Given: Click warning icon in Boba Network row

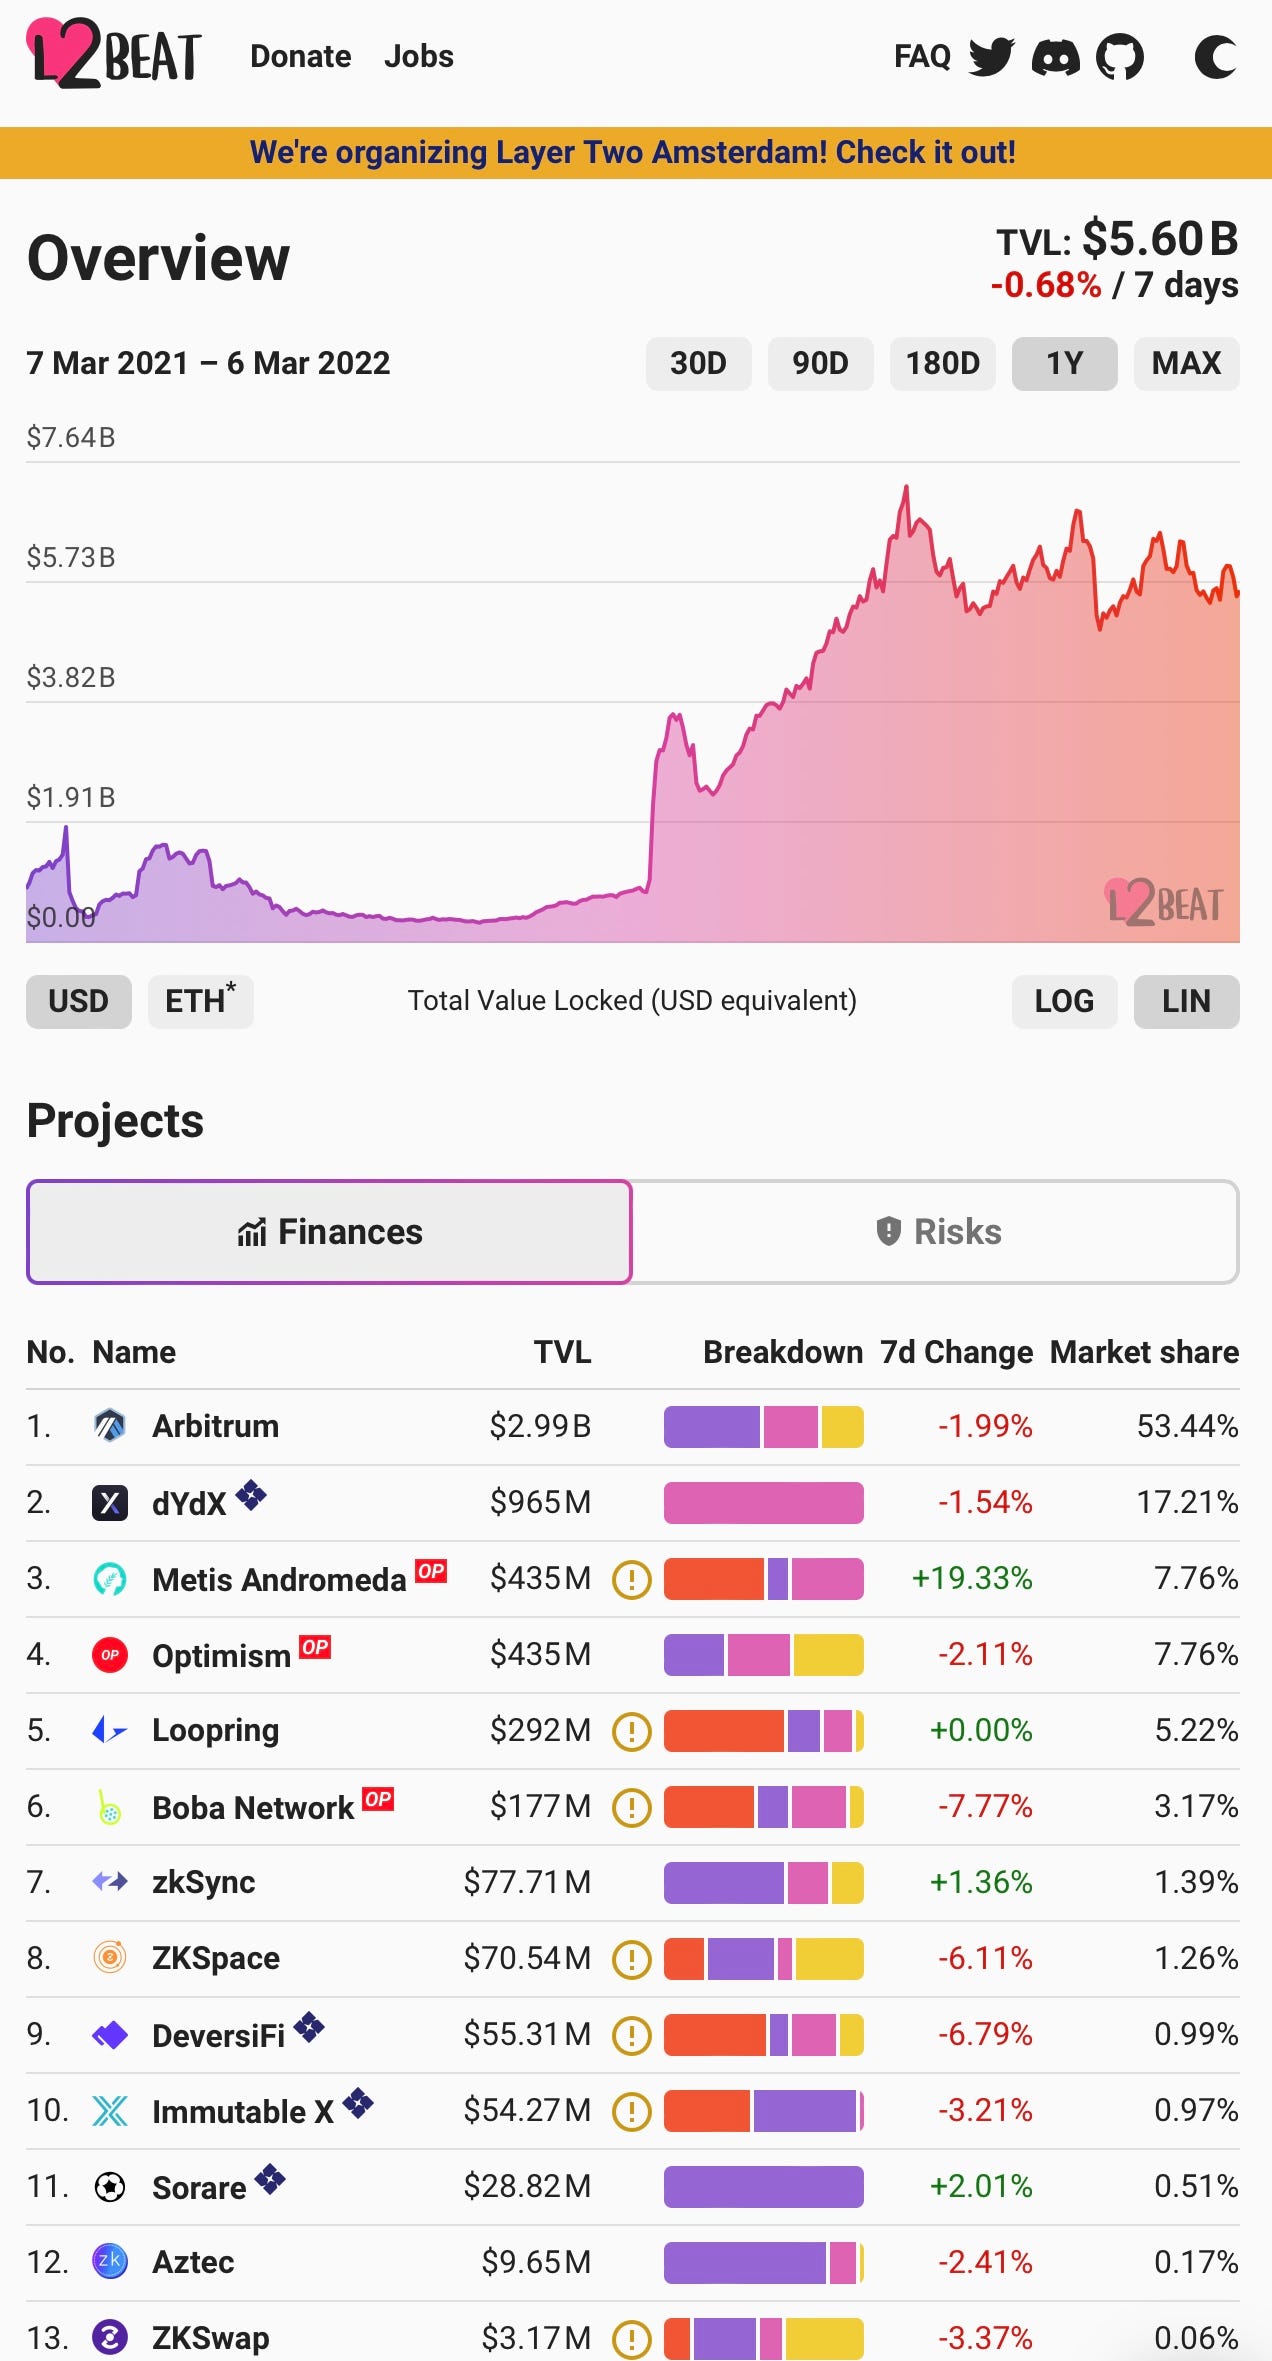Looking at the screenshot, I should click(632, 1808).
